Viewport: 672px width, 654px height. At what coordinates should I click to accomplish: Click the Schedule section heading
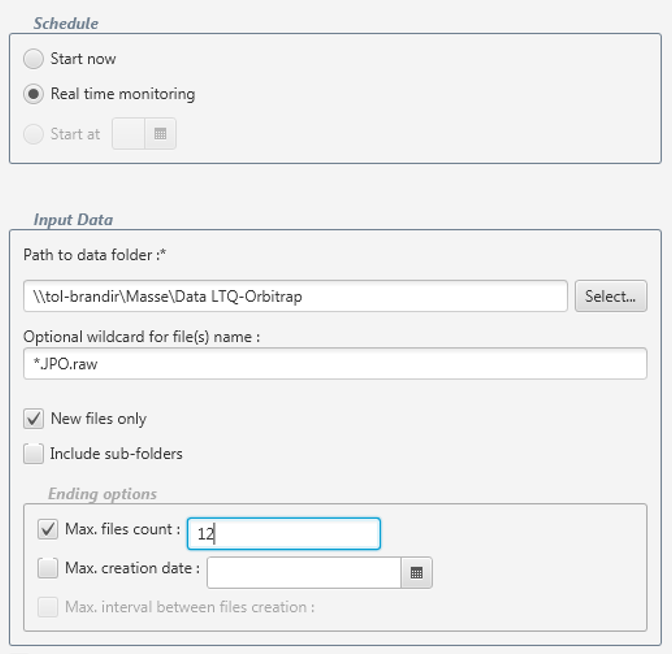pyautogui.click(x=66, y=23)
